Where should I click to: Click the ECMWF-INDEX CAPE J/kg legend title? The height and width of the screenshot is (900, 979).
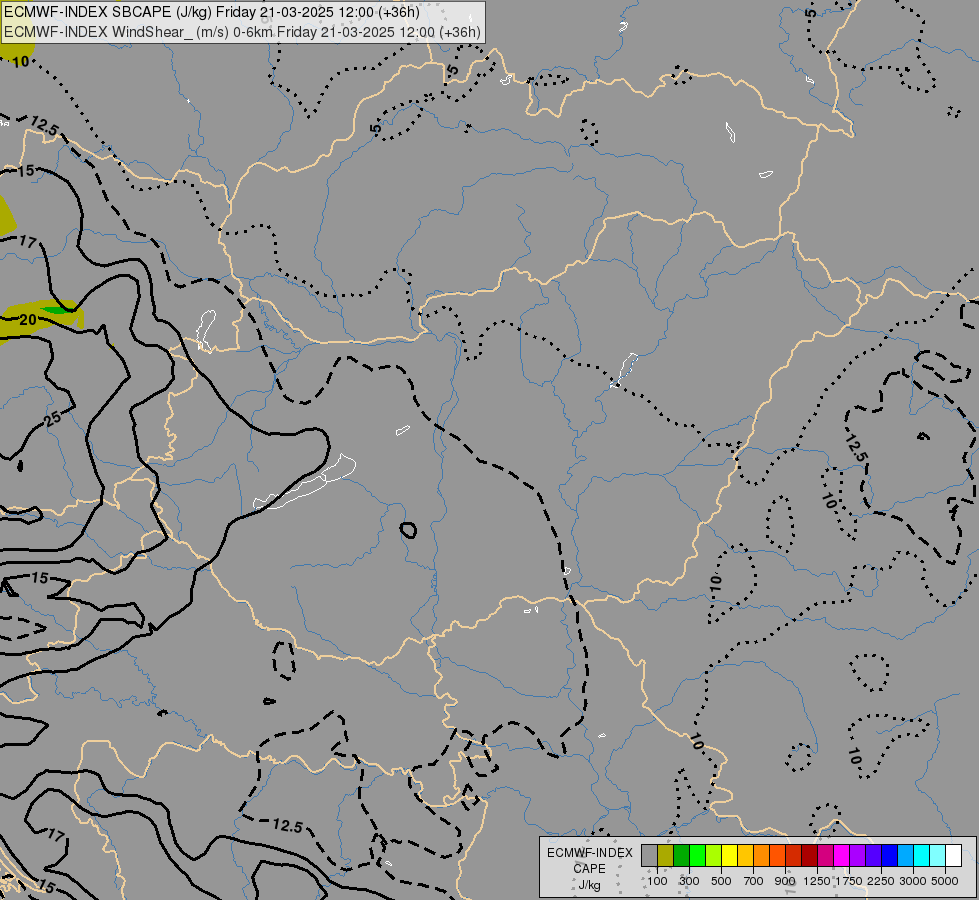[x=589, y=869]
